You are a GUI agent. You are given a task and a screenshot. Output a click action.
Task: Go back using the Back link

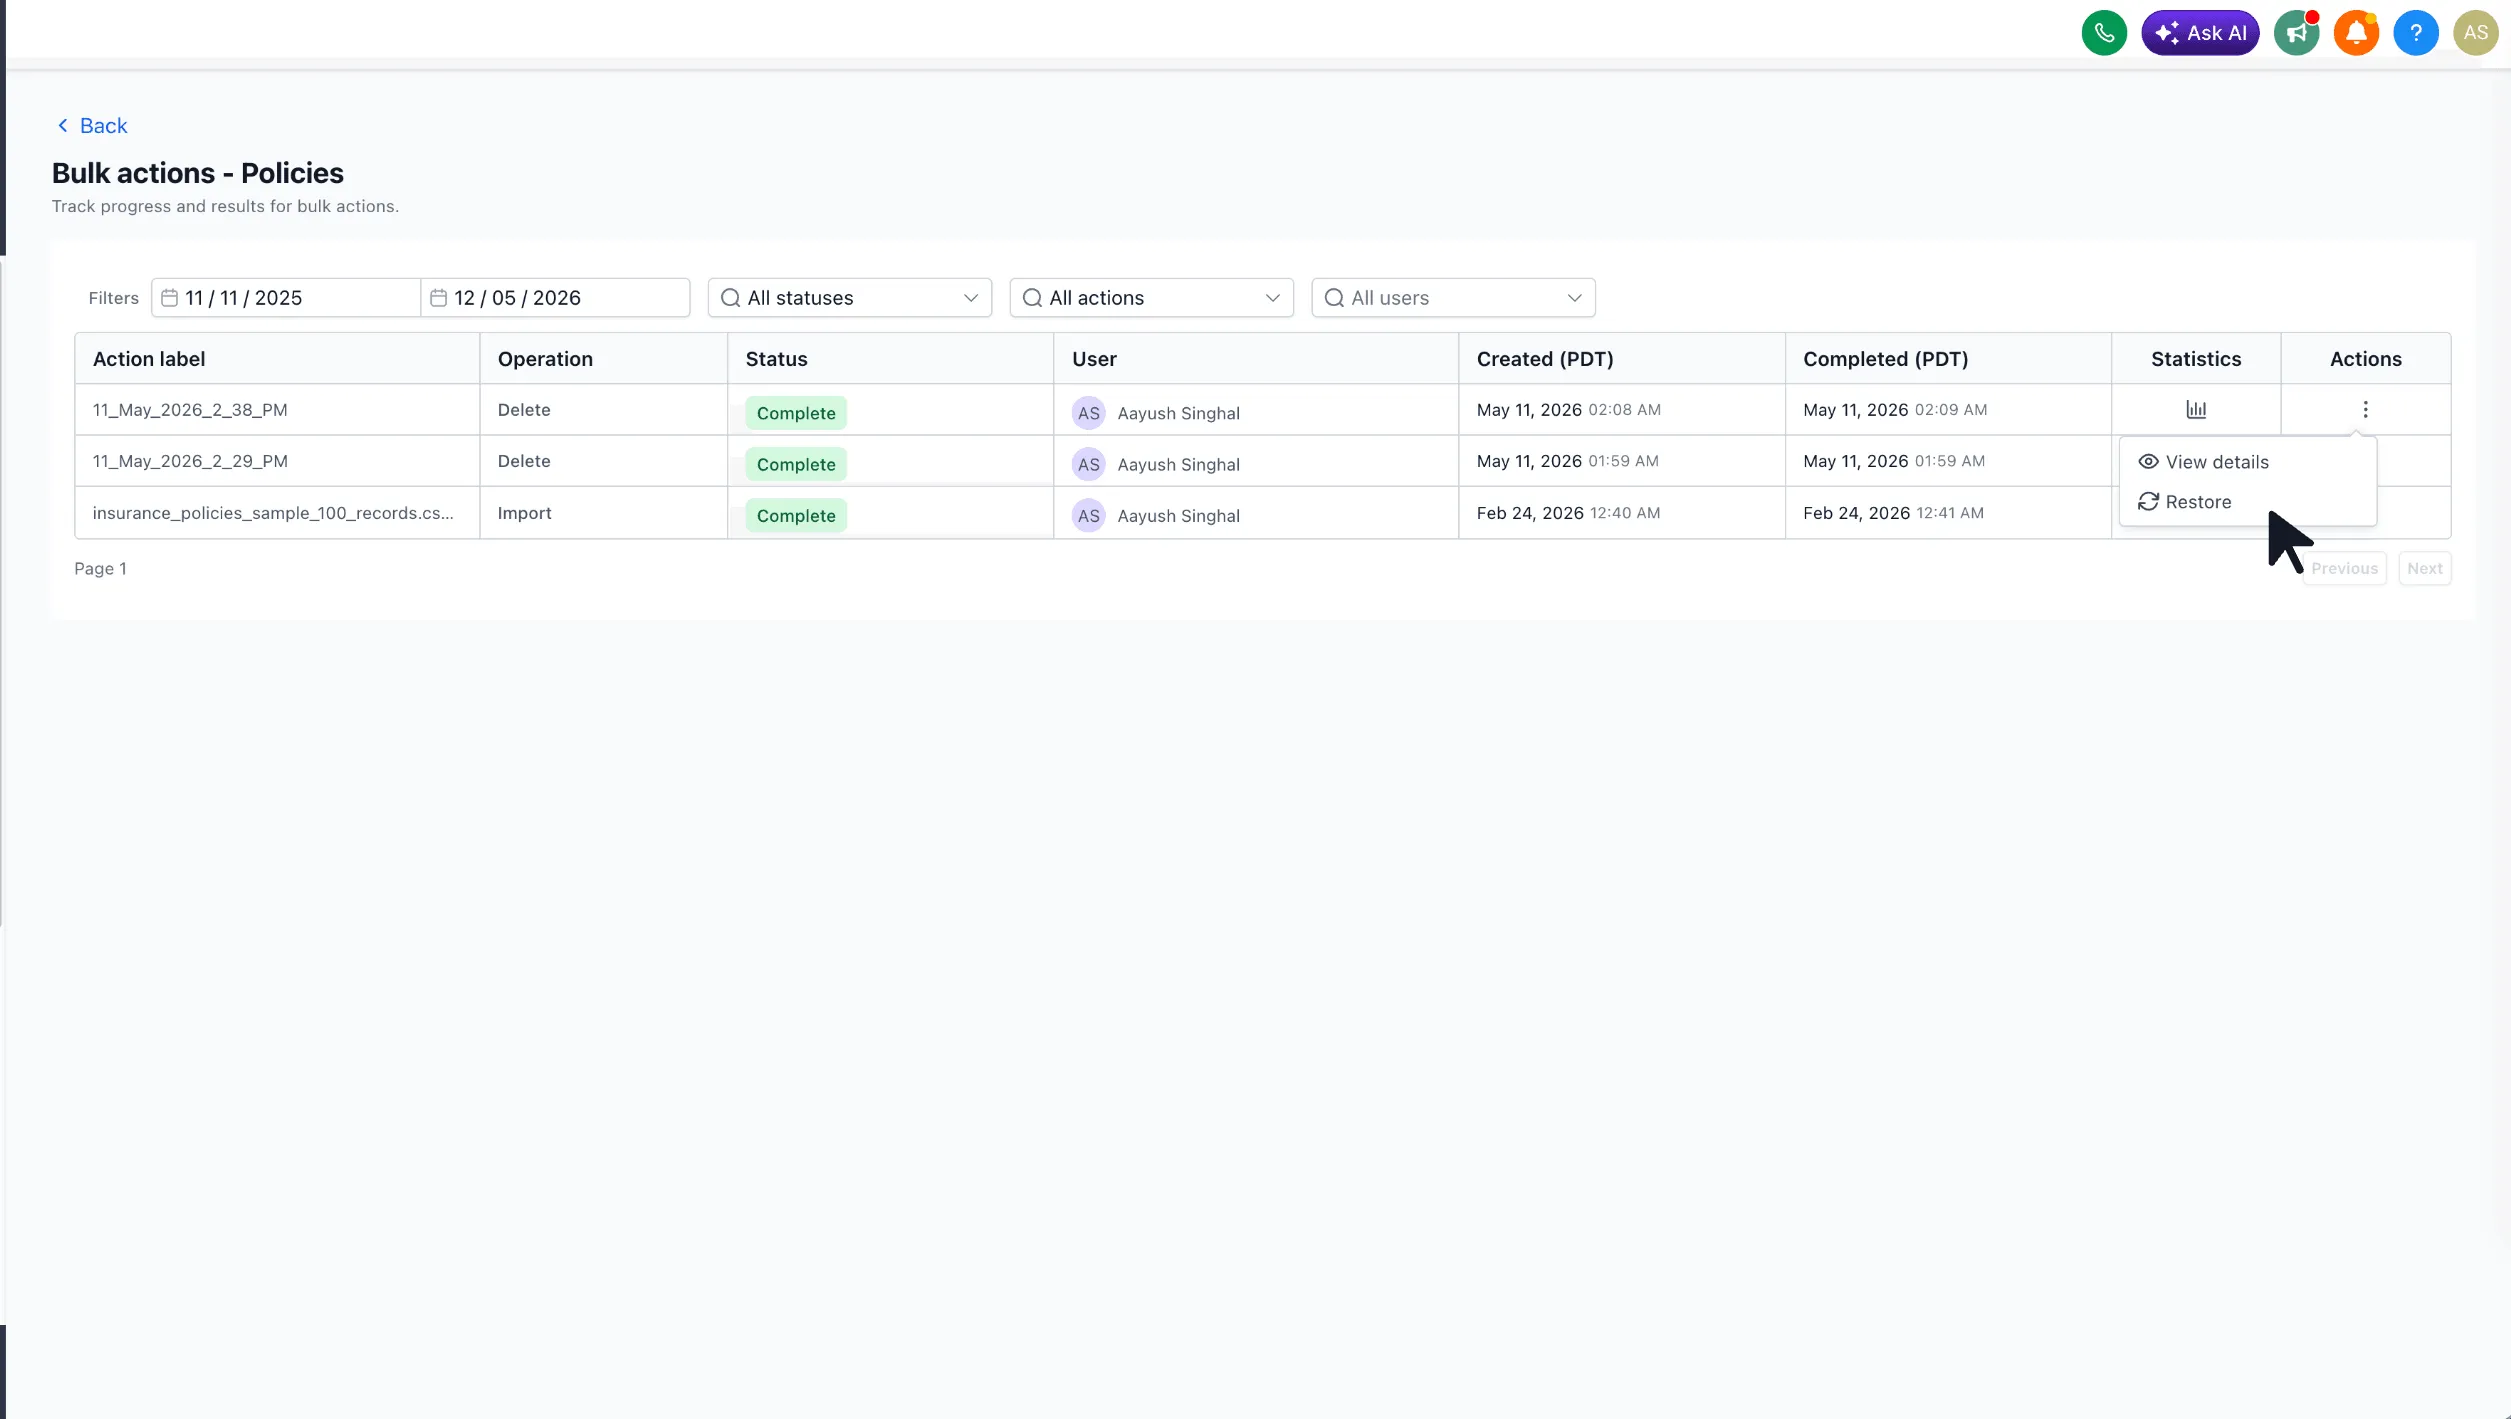click(x=92, y=126)
